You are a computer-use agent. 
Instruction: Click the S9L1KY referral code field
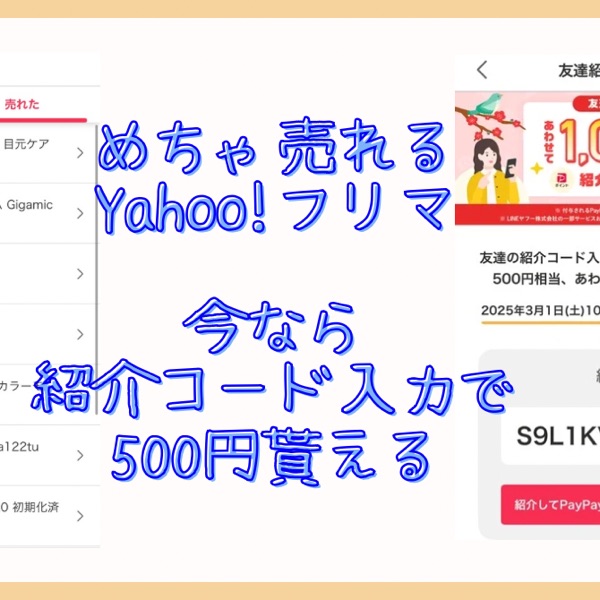coord(550,436)
